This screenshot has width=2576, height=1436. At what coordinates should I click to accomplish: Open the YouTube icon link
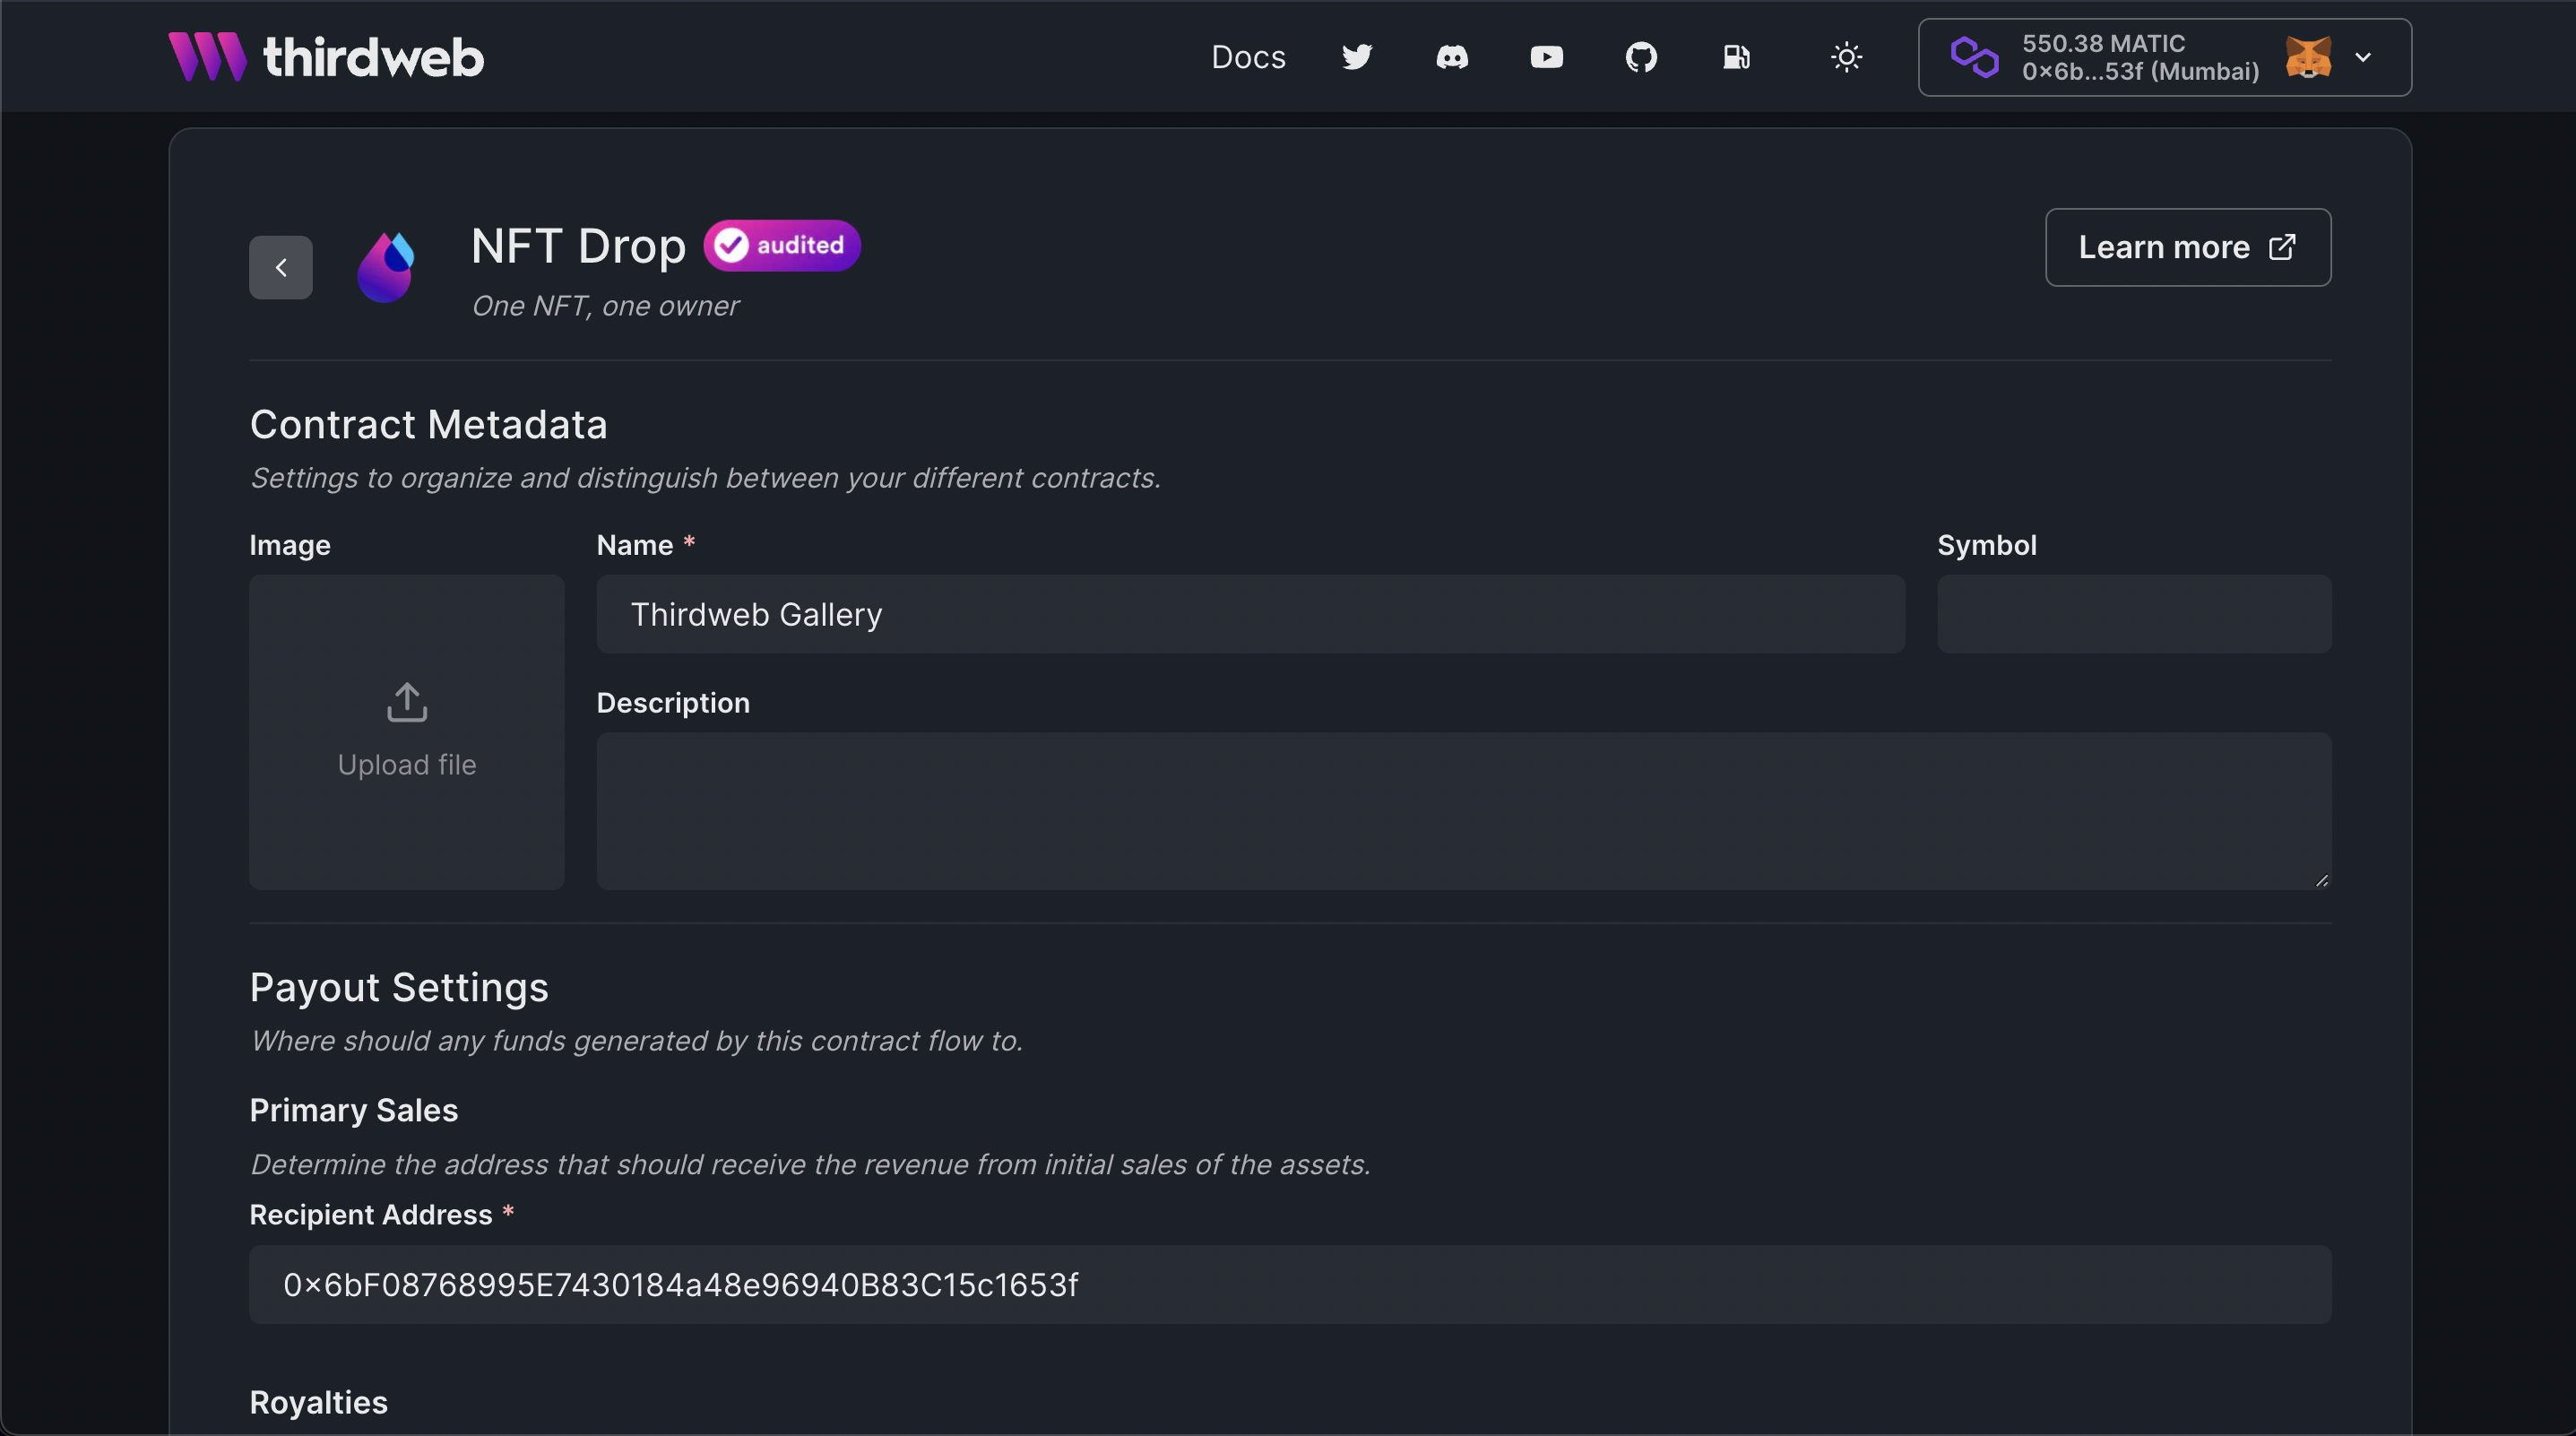[x=1546, y=57]
